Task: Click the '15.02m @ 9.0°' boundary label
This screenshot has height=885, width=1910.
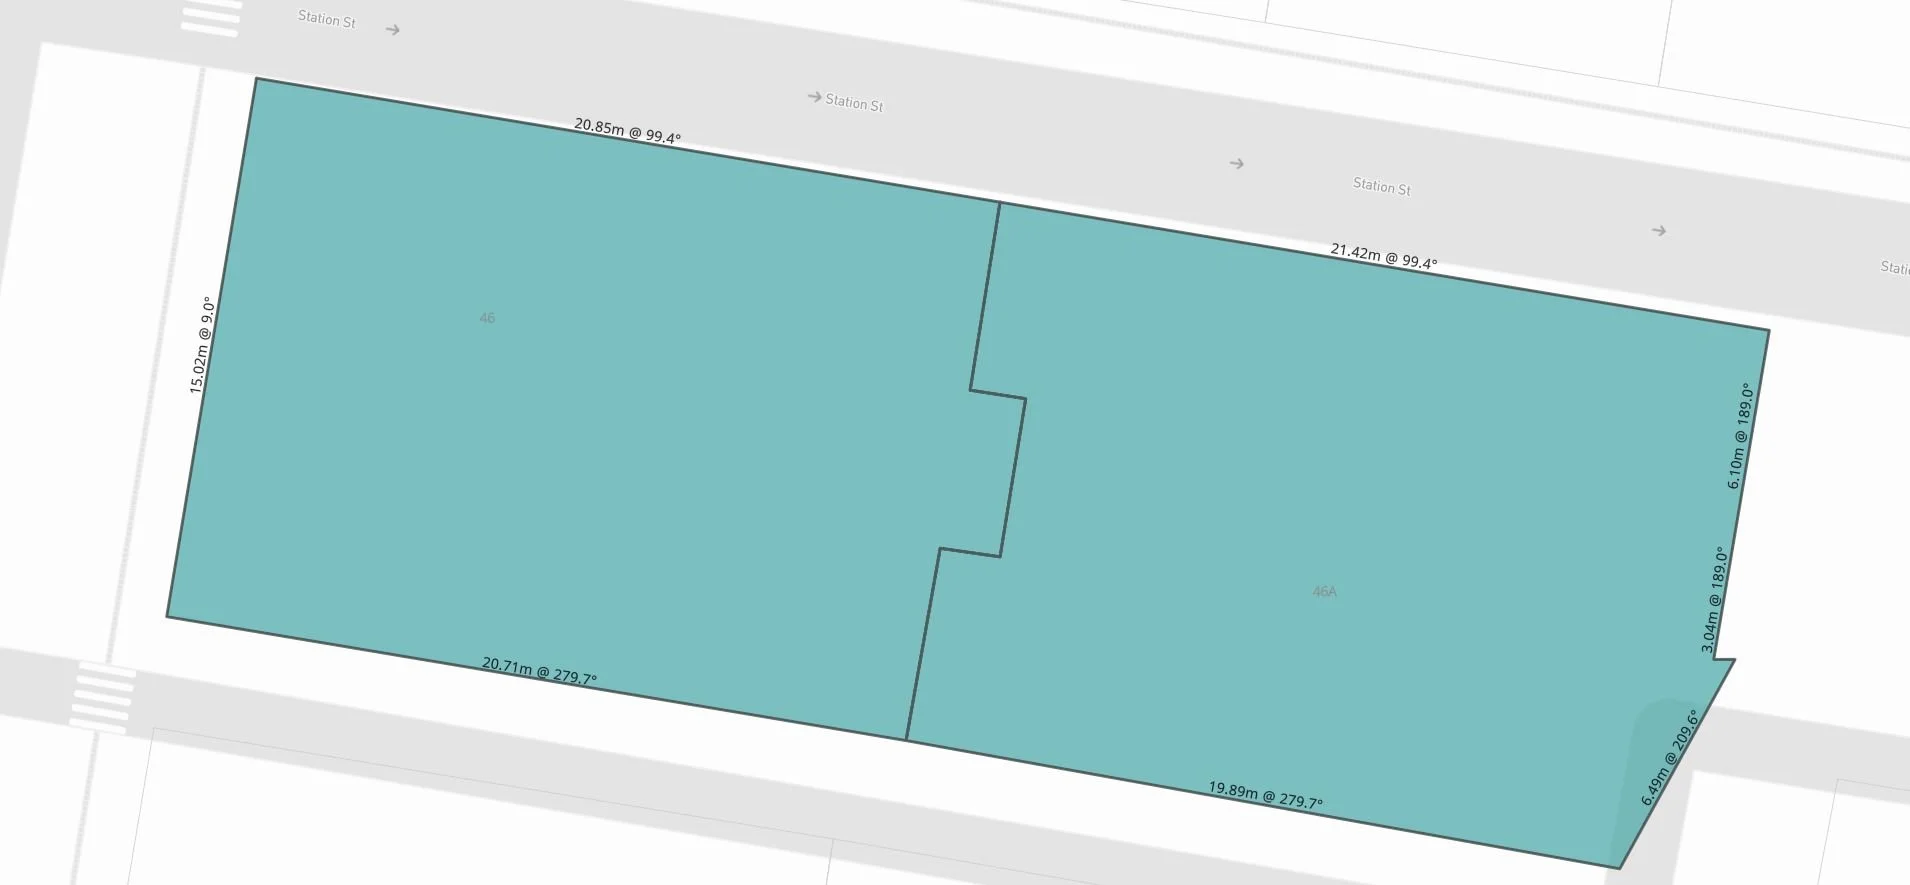Action: 201,345
